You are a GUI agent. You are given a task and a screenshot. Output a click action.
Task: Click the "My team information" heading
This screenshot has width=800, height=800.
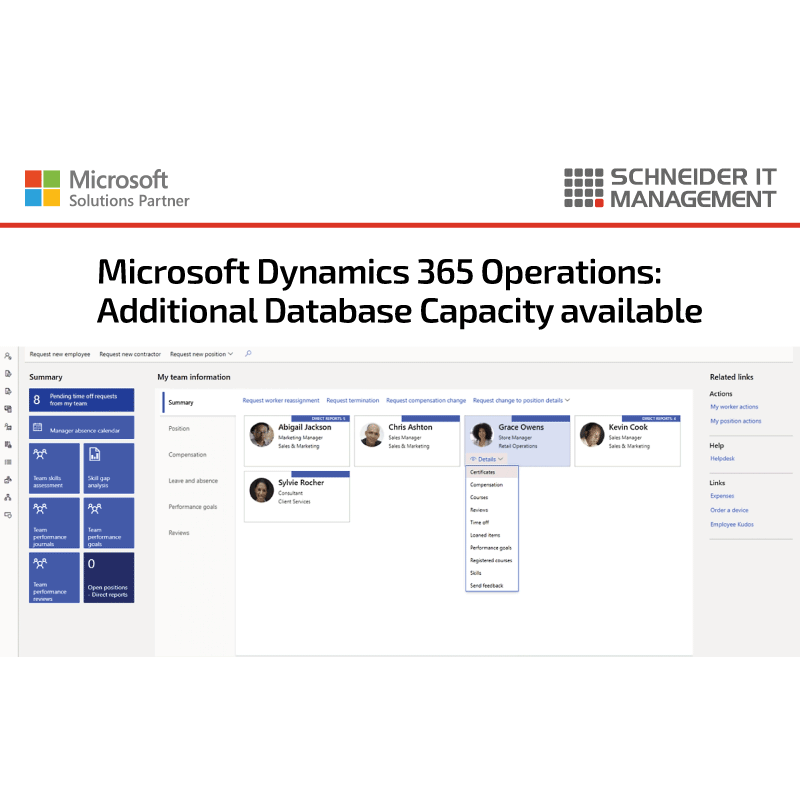coord(194,377)
